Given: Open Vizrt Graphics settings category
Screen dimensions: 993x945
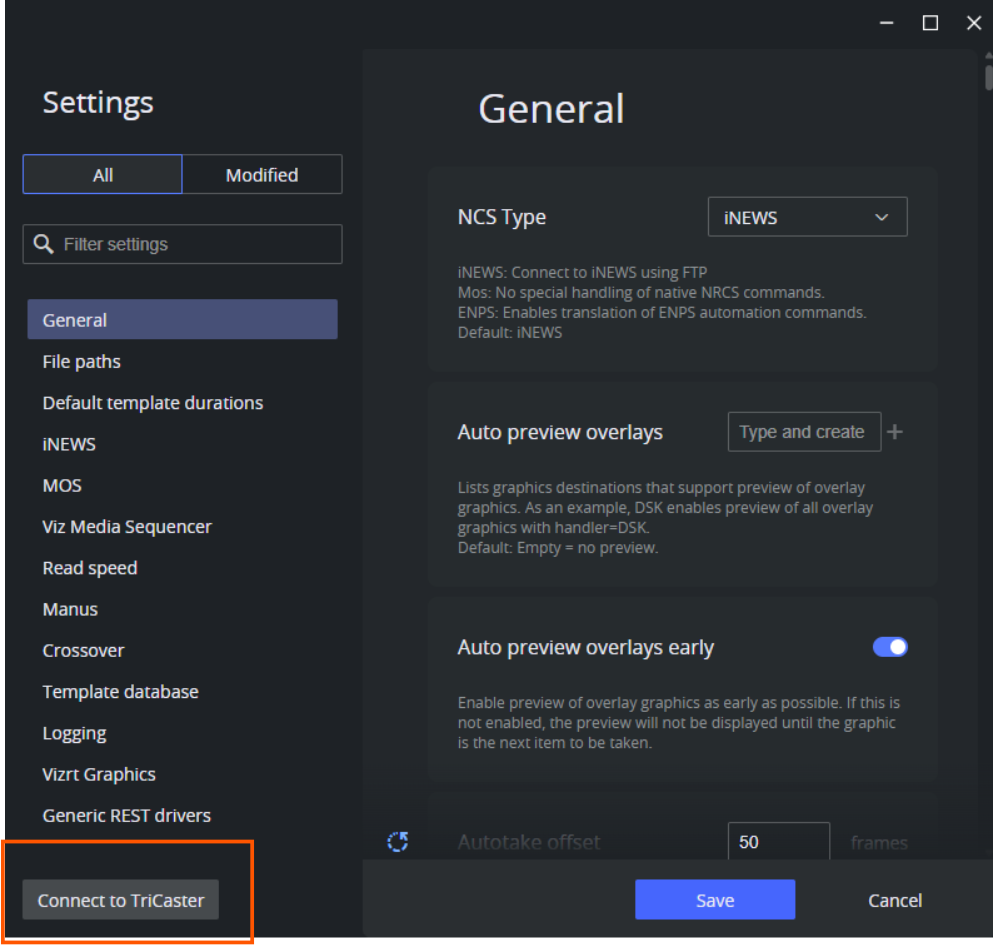Looking at the screenshot, I should 99,774.
